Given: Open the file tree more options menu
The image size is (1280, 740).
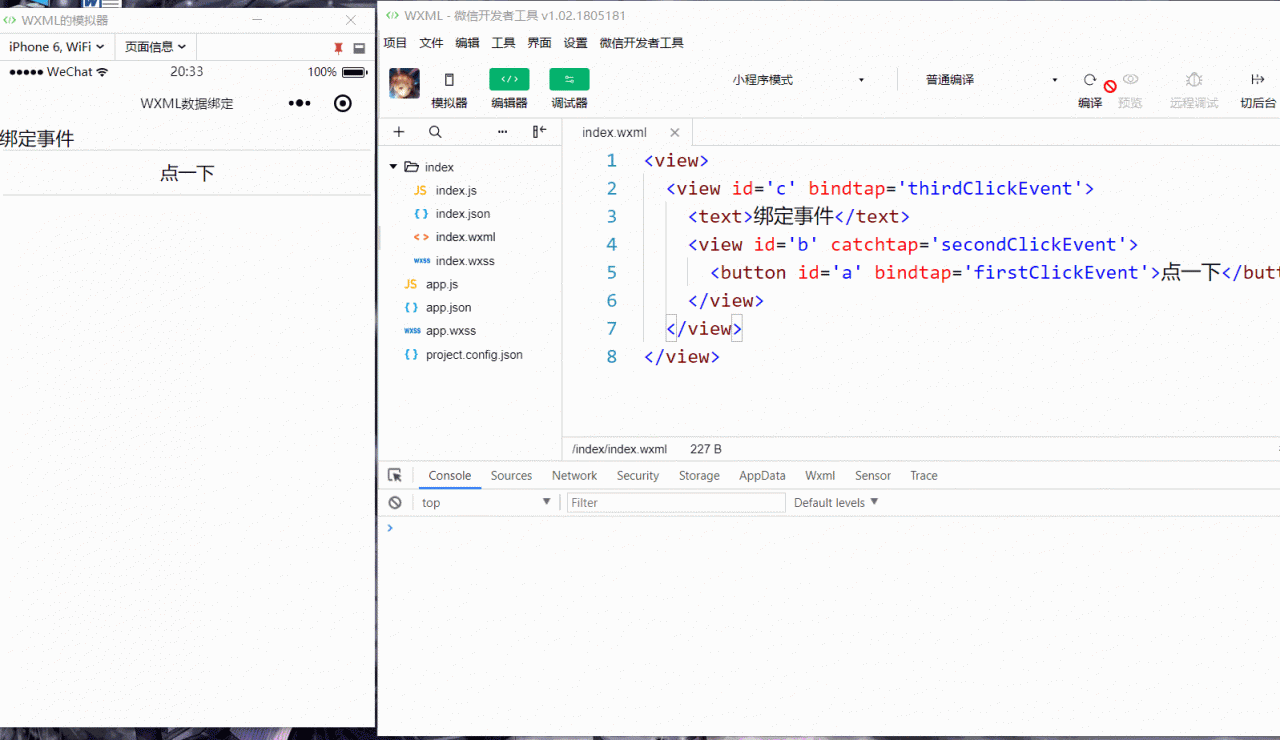Looking at the screenshot, I should point(502,132).
